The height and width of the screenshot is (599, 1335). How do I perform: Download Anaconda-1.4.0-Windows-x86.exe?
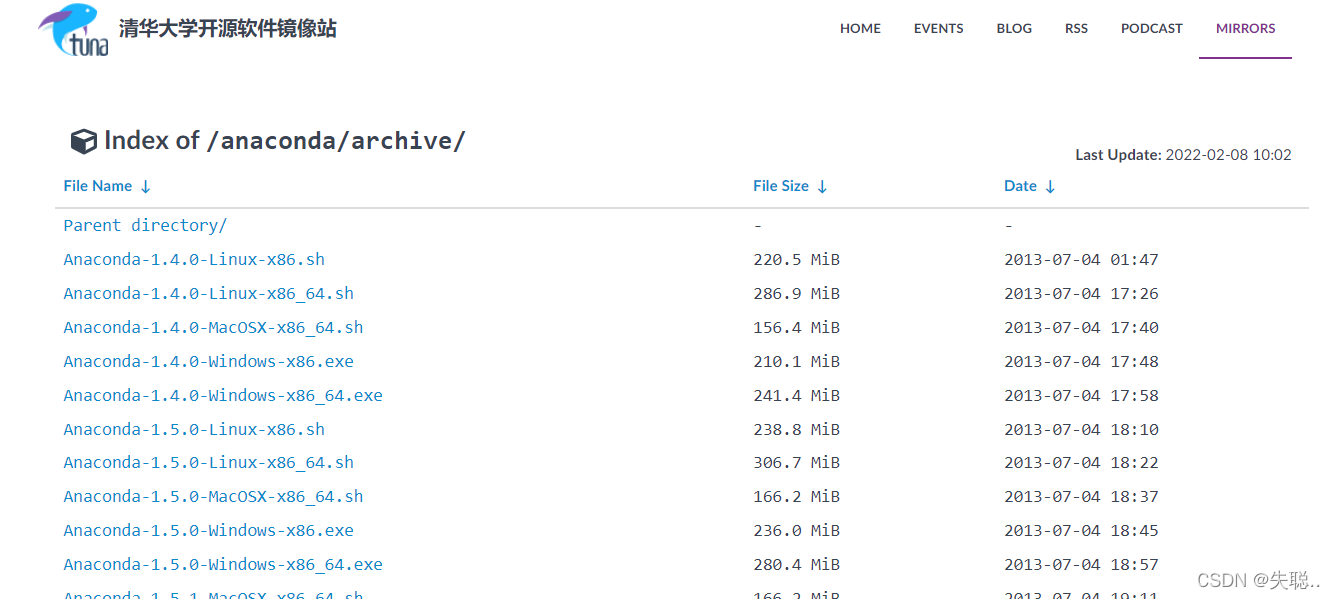point(208,361)
